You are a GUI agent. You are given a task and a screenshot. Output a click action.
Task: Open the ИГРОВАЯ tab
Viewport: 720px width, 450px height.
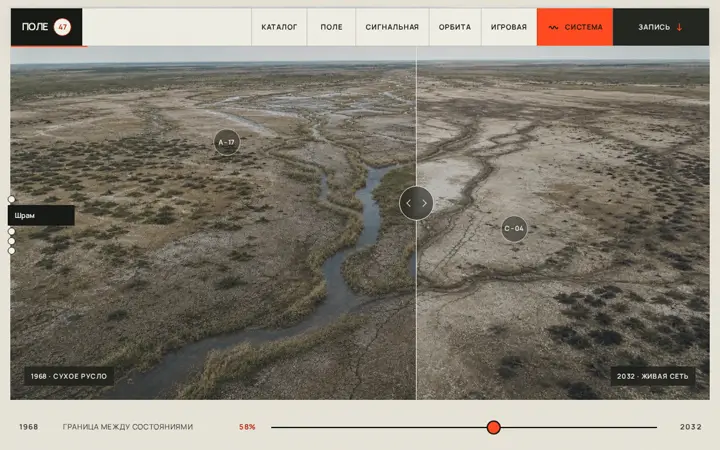[x=509, y=27]
